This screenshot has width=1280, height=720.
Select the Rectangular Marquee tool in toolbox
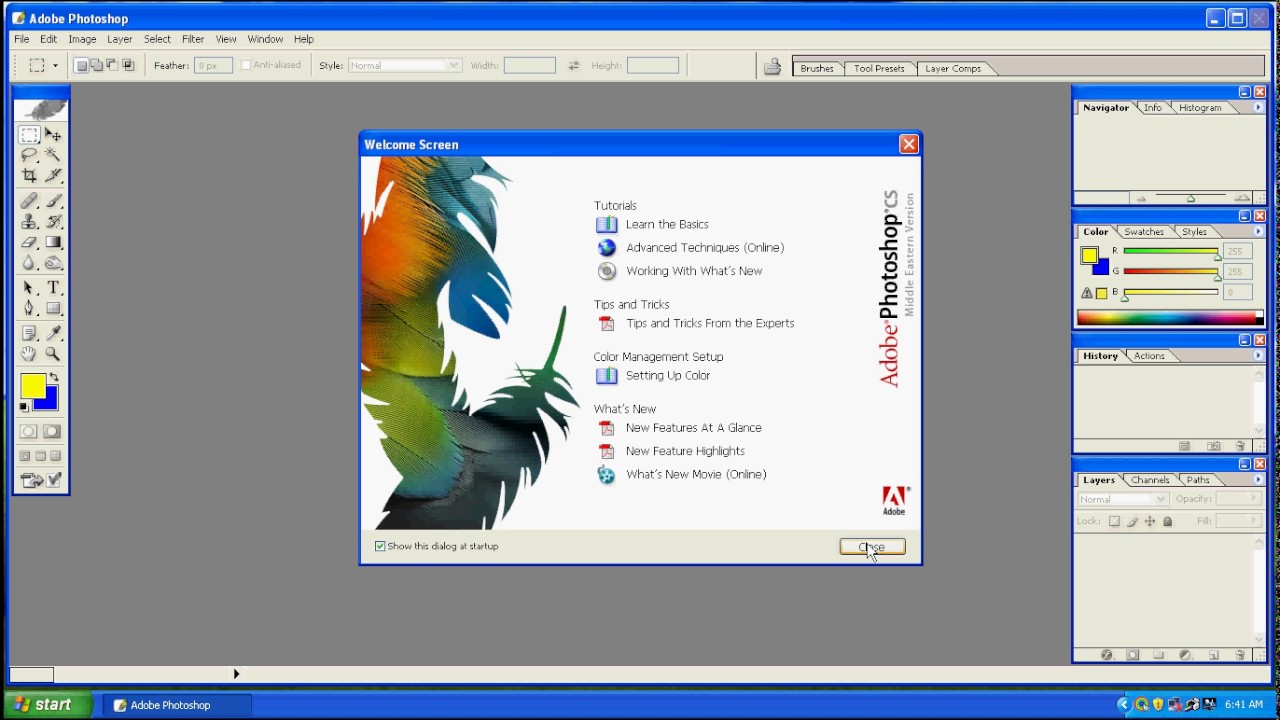tap(29, 134)
